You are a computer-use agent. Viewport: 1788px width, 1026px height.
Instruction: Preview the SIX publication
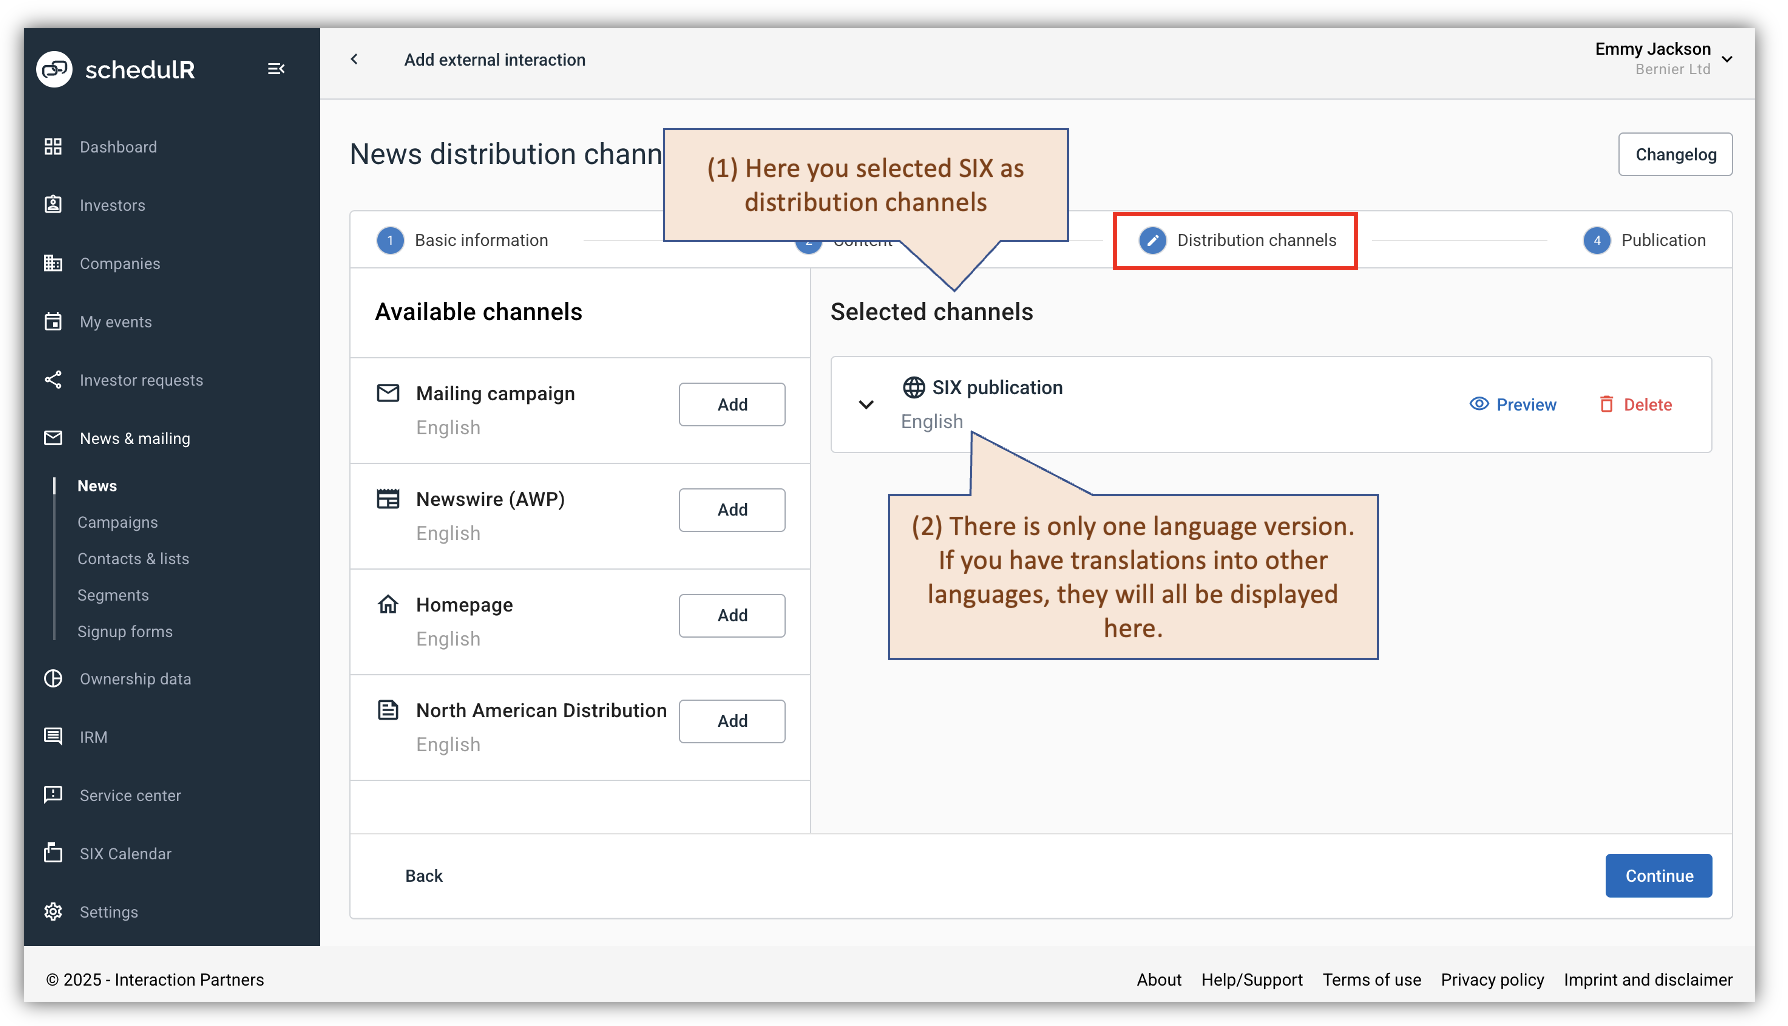click(x=1513, y=404)
